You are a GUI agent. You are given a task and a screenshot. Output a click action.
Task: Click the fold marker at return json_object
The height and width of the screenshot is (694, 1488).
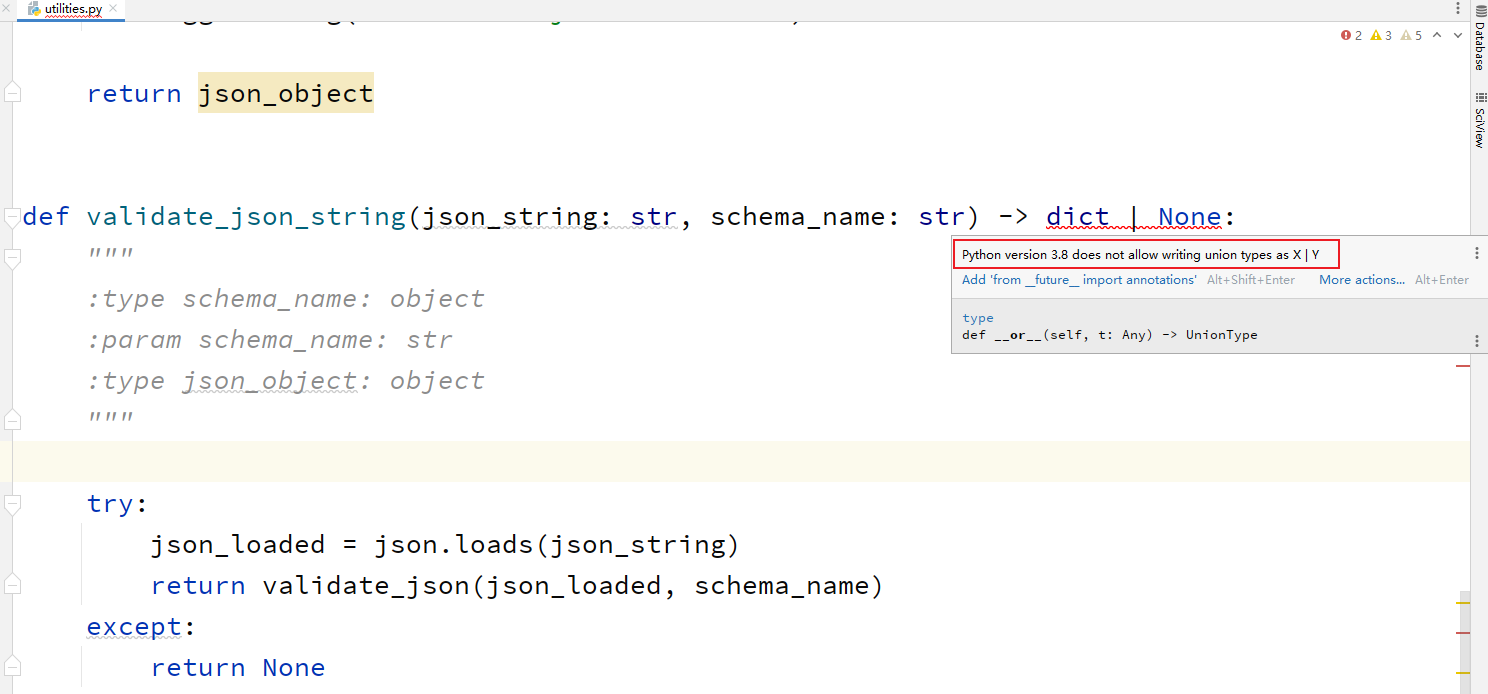[x=12, y=93]
